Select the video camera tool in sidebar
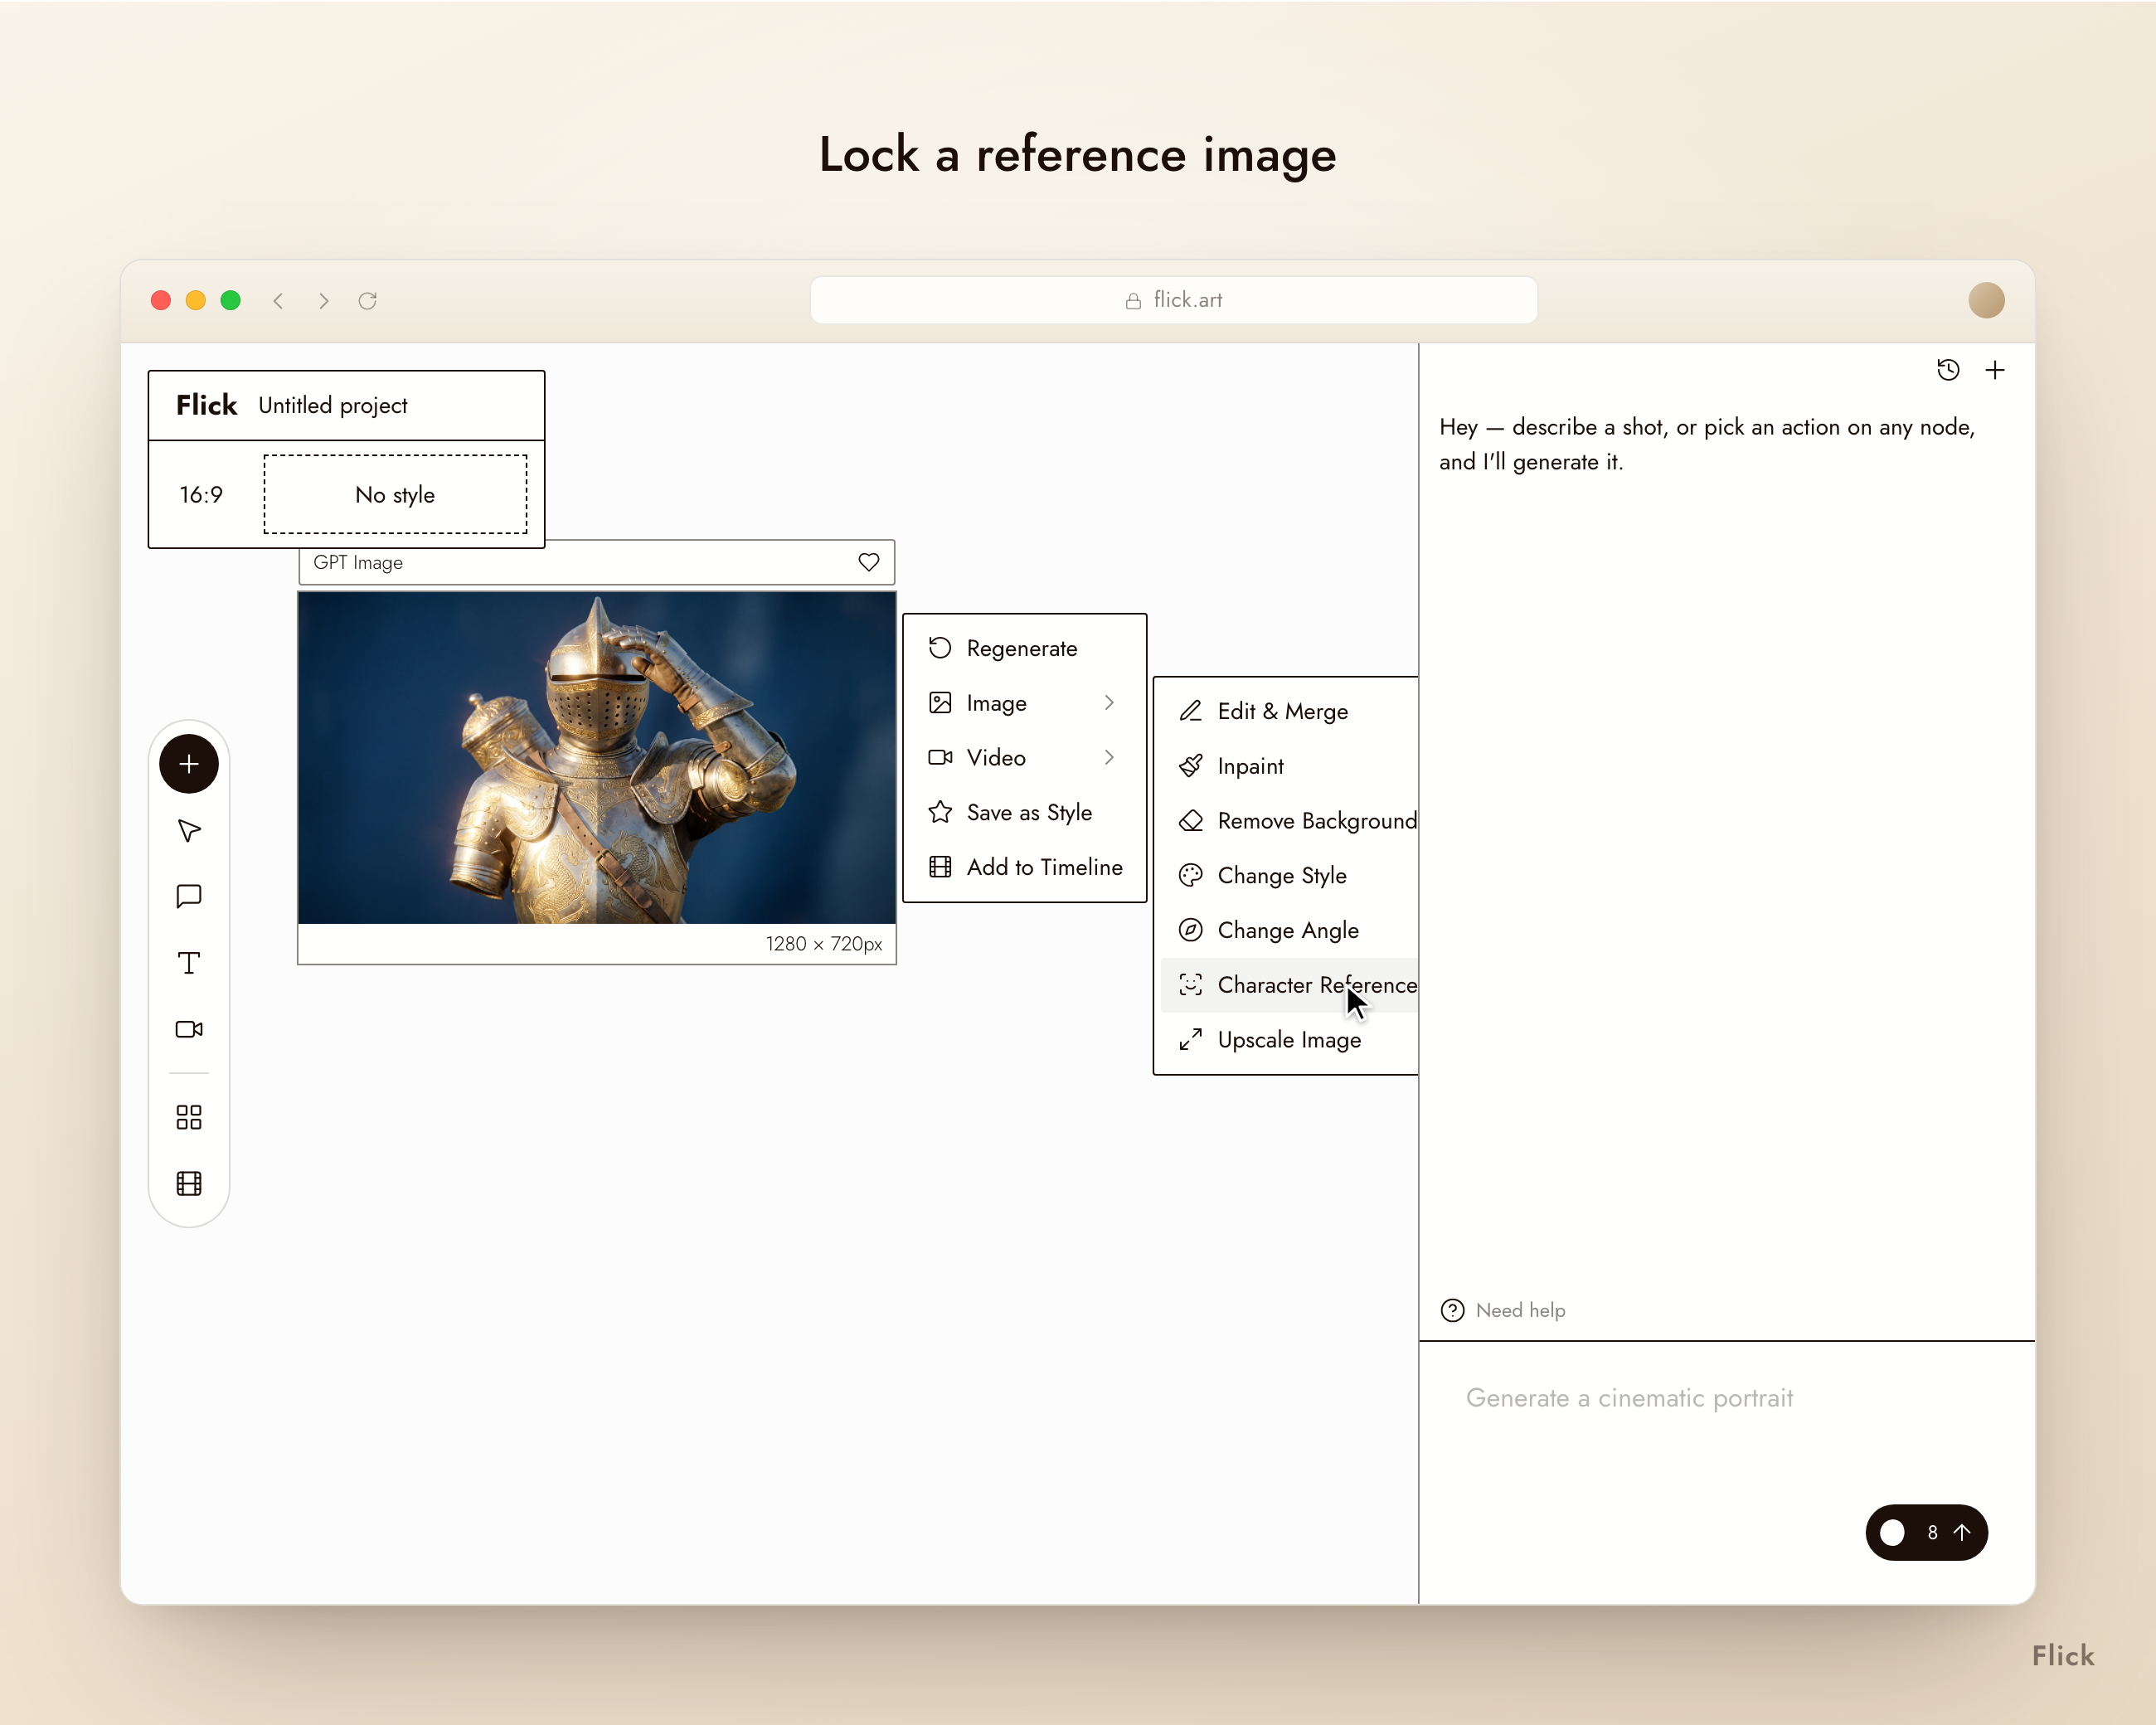Viewport: 2156px width, 1725px height. pos(189,1029)
